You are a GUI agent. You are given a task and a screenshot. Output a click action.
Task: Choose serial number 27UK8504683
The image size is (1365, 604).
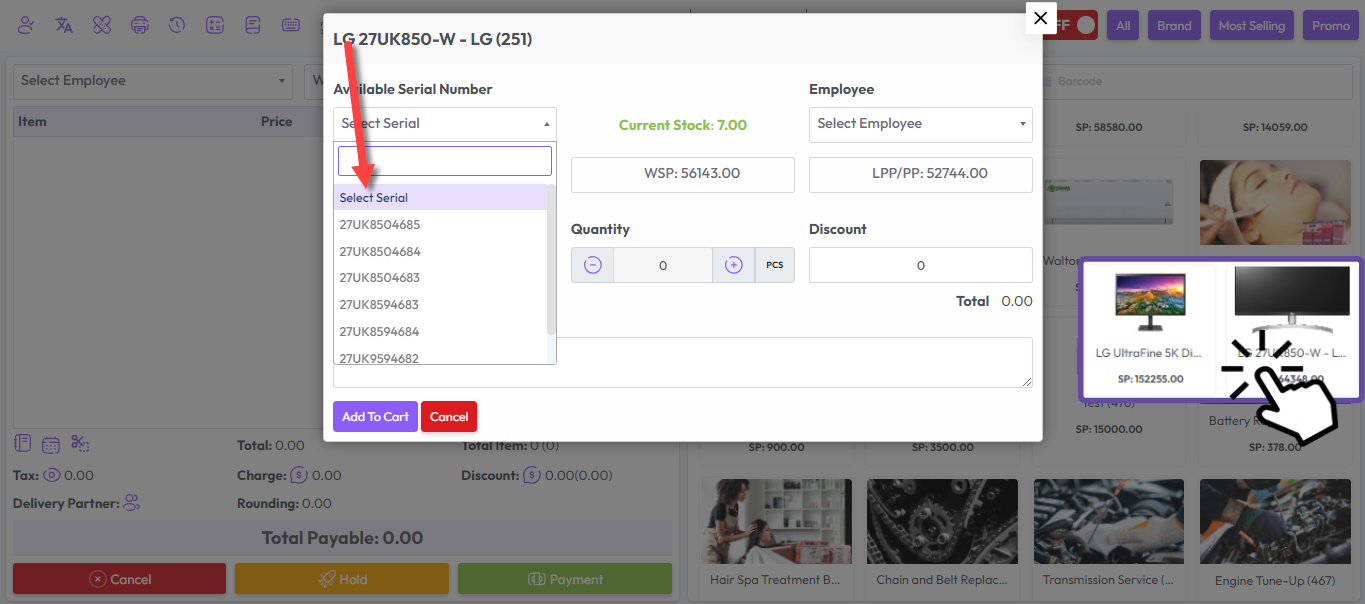tap(440, 278)
